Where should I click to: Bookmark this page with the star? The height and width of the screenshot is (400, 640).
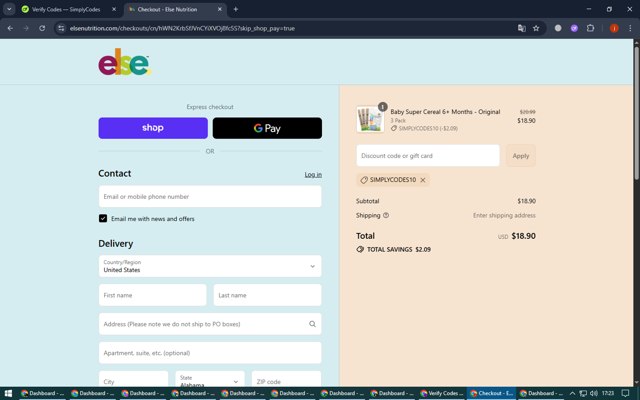(x=536, y=28)
